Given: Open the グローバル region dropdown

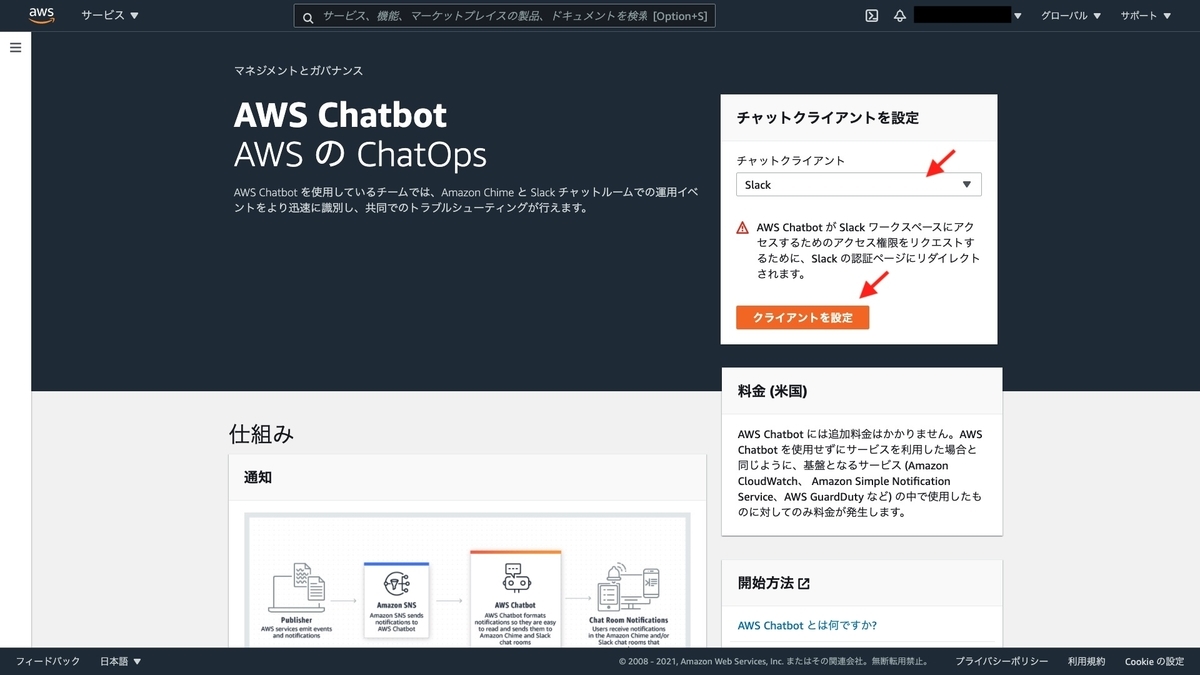Looking at the screenshot, I should [1071, 16].
